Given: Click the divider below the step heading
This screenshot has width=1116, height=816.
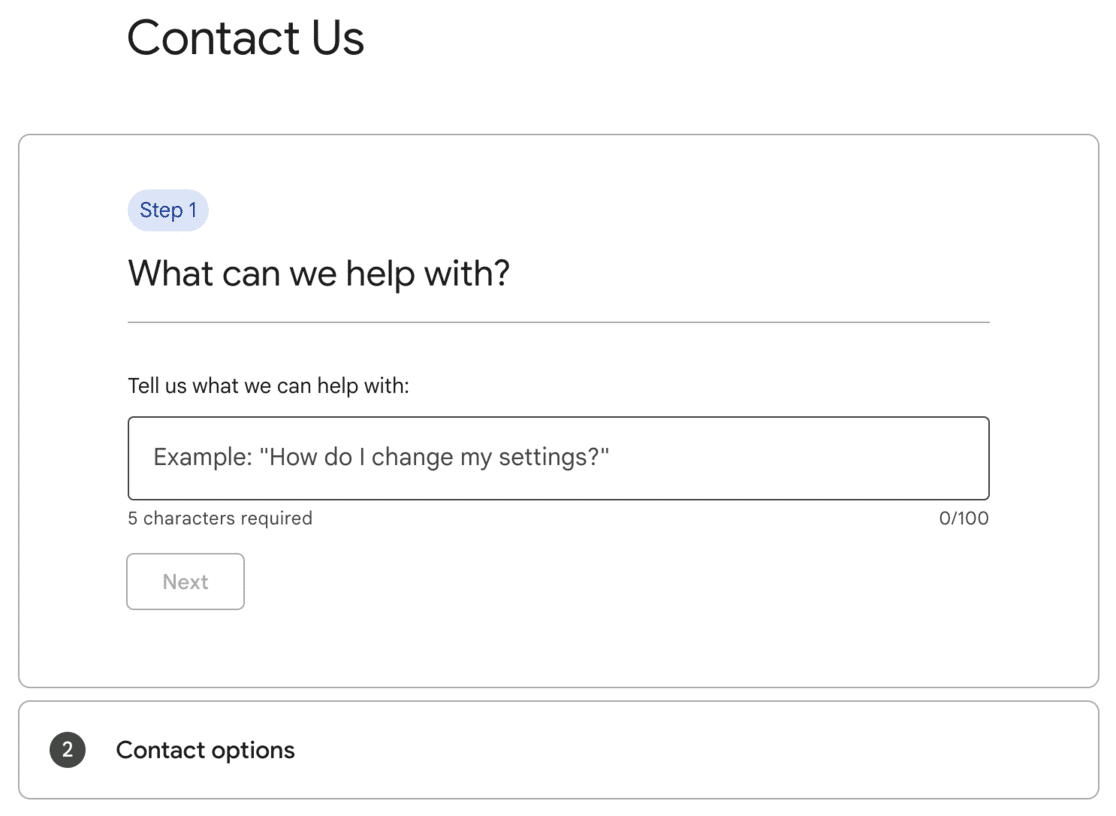Looking at the screenshot, I should 558,320.
